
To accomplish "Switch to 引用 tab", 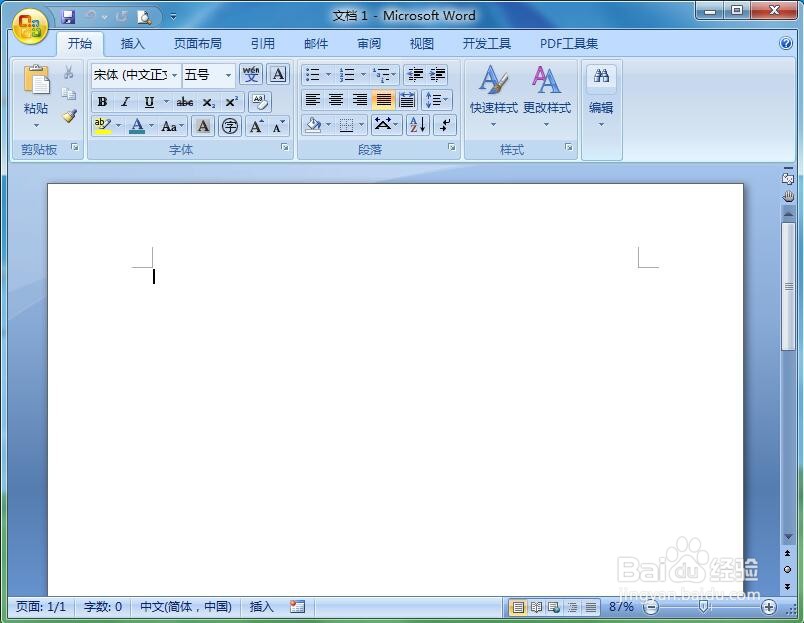I will coord(263,44).
